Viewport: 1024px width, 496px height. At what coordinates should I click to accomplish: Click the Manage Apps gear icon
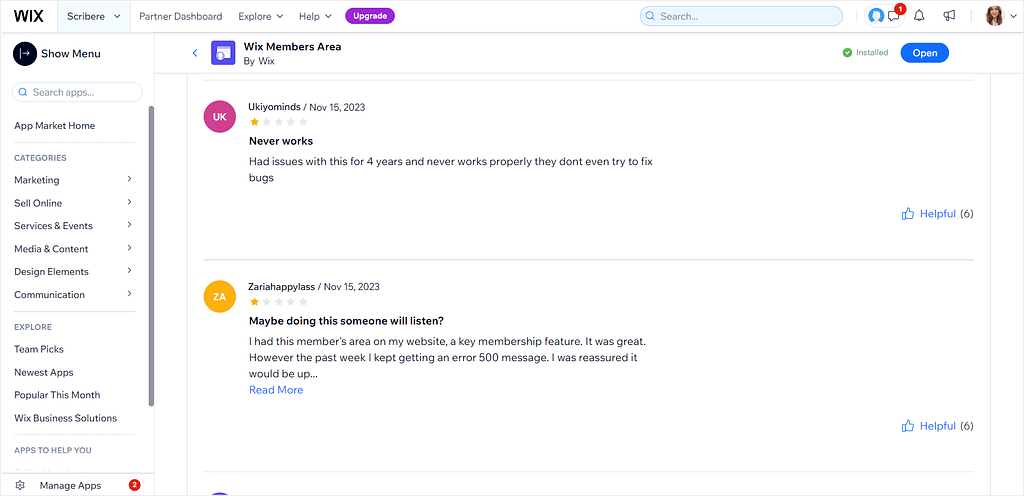[x=20, y=486]
